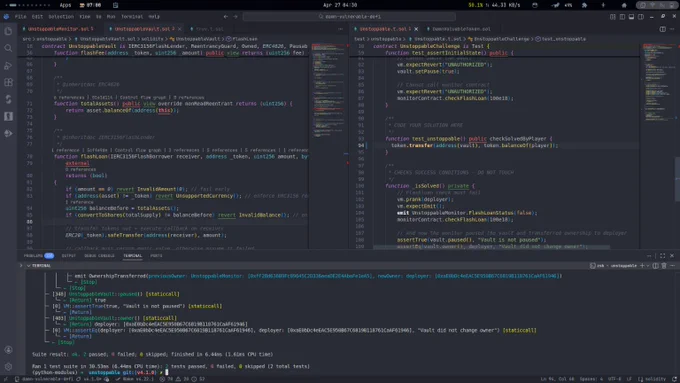Click the UnstoppableChallenge breadcrumb in right editor
This screenshot has height=383, width=680.
tap(498, 39)
